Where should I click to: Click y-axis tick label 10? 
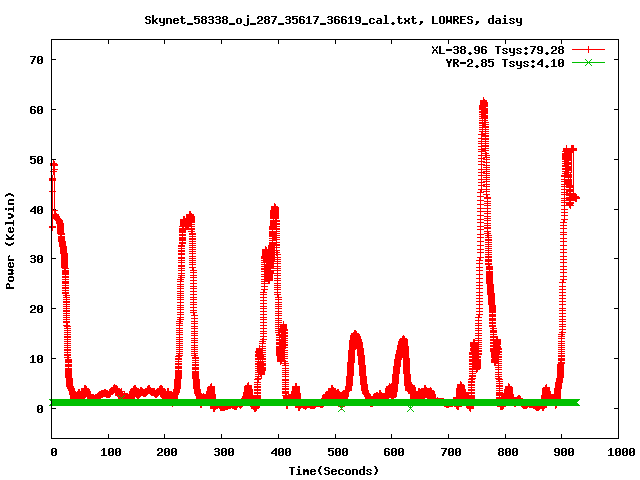(36, 359)
